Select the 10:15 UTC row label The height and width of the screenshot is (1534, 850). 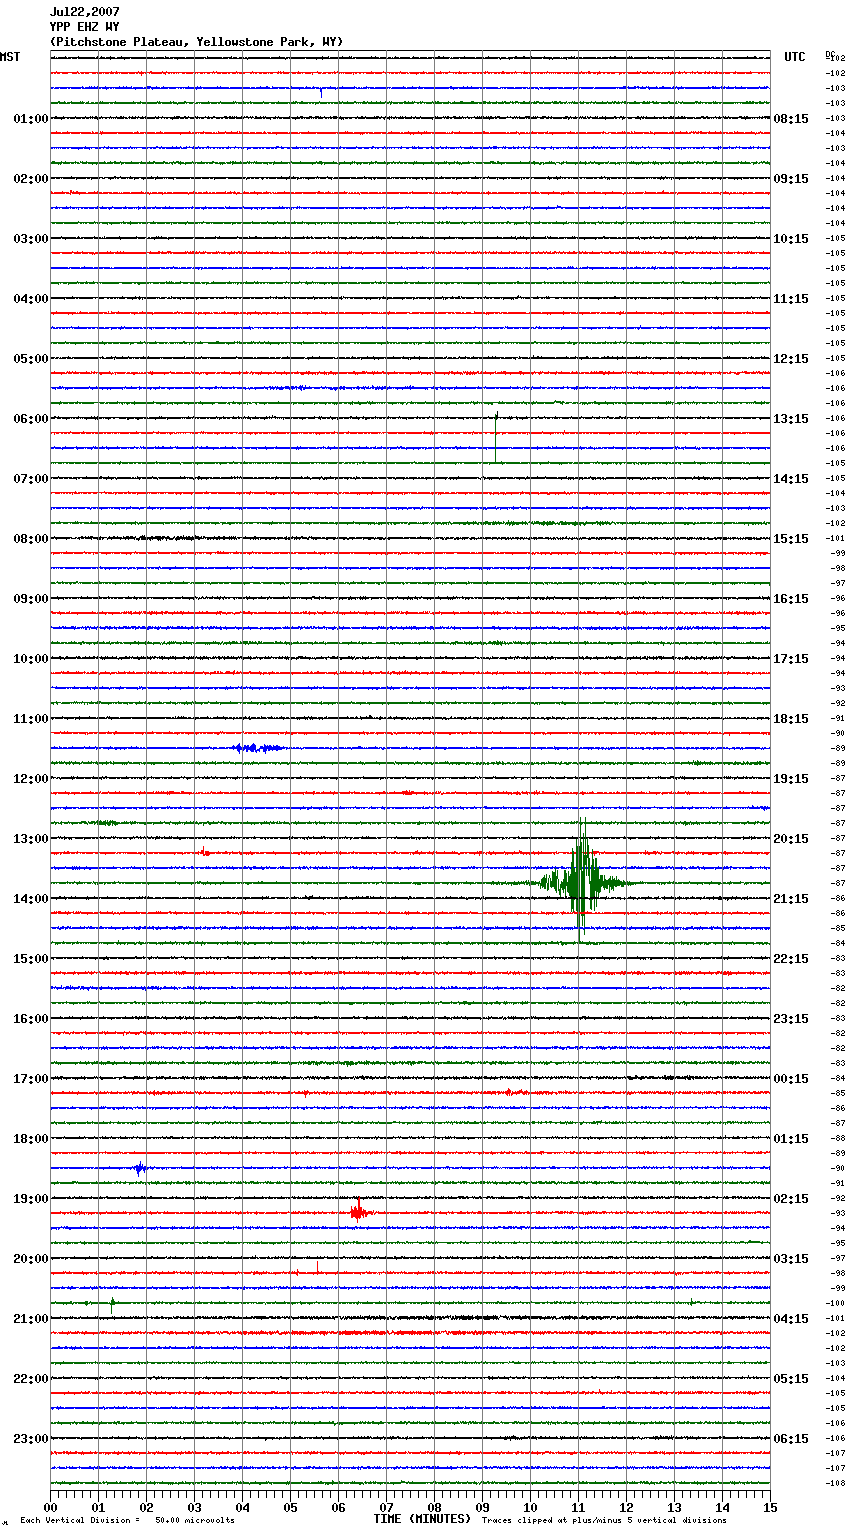click(791, 239)
